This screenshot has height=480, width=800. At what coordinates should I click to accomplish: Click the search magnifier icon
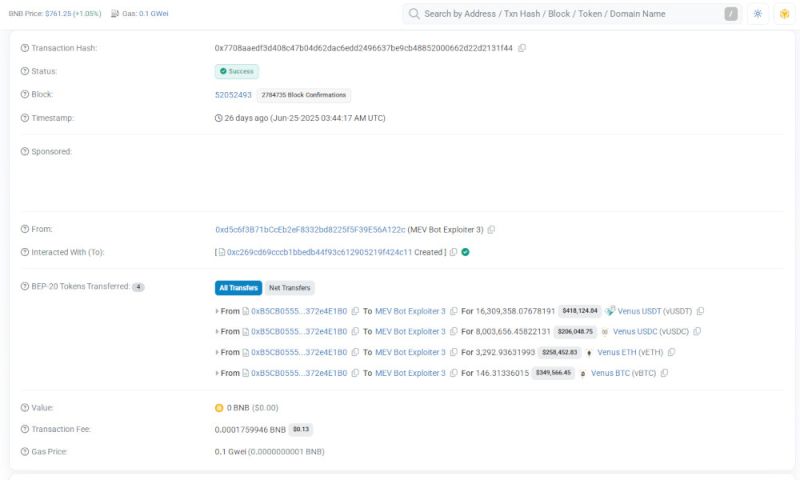point(414,14)
